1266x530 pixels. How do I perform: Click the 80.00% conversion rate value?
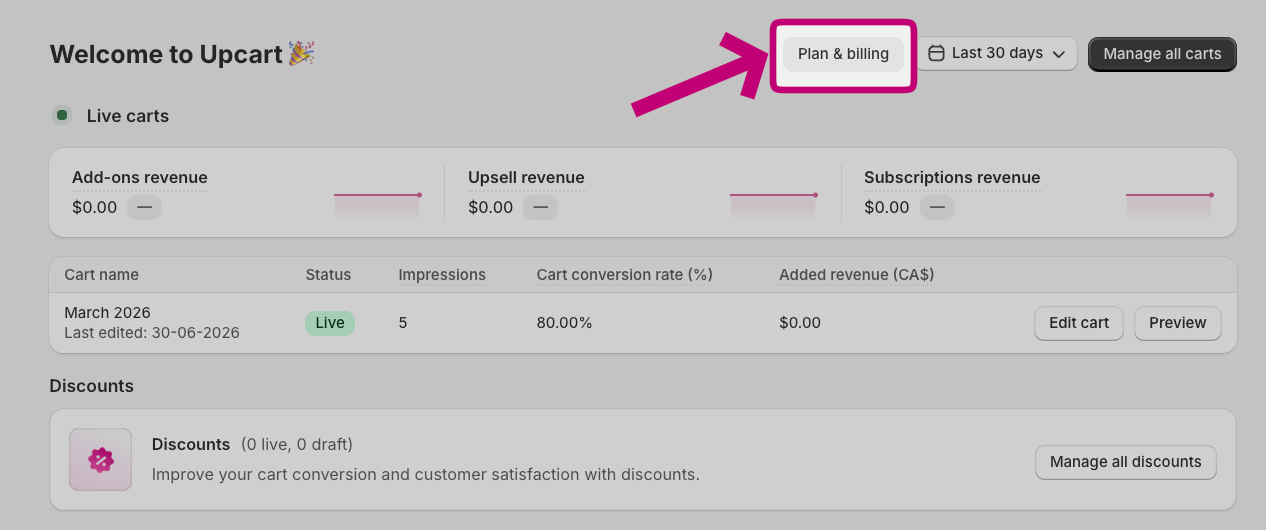tap(565, 323)
